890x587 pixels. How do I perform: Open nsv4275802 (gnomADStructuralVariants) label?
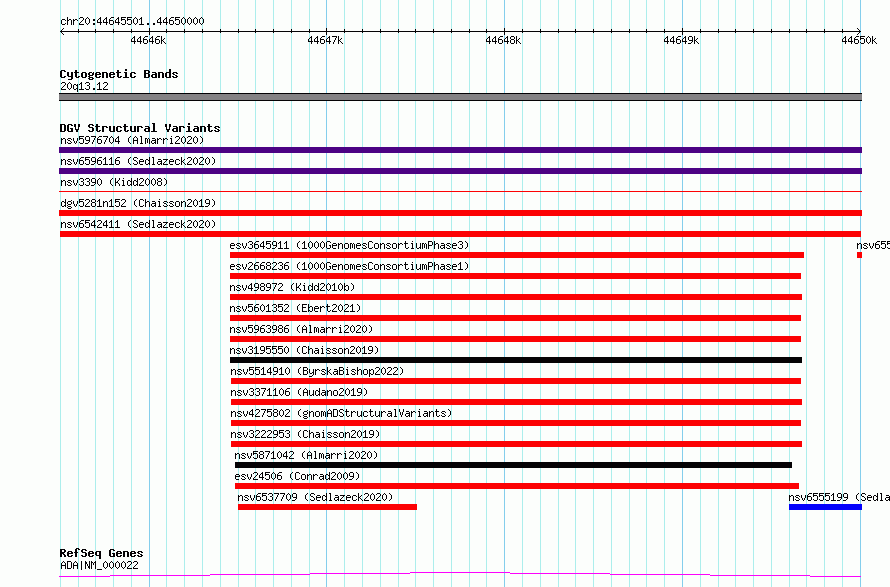coord(341,413)
